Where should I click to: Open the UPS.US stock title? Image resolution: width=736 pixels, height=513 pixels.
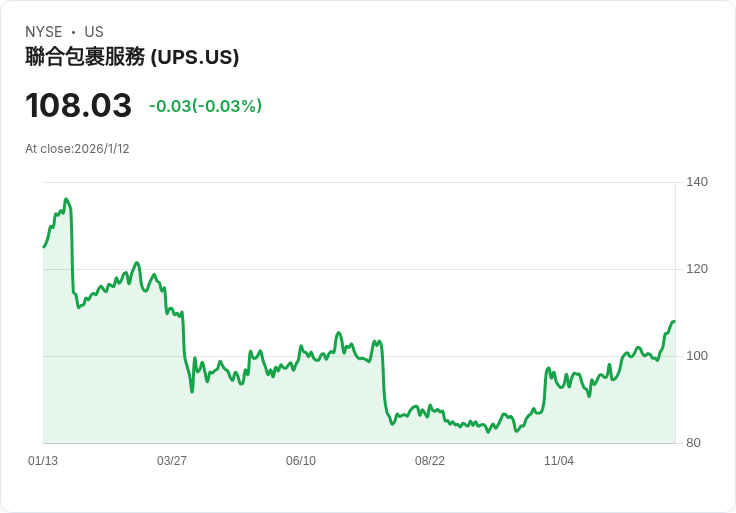point(195,58)
